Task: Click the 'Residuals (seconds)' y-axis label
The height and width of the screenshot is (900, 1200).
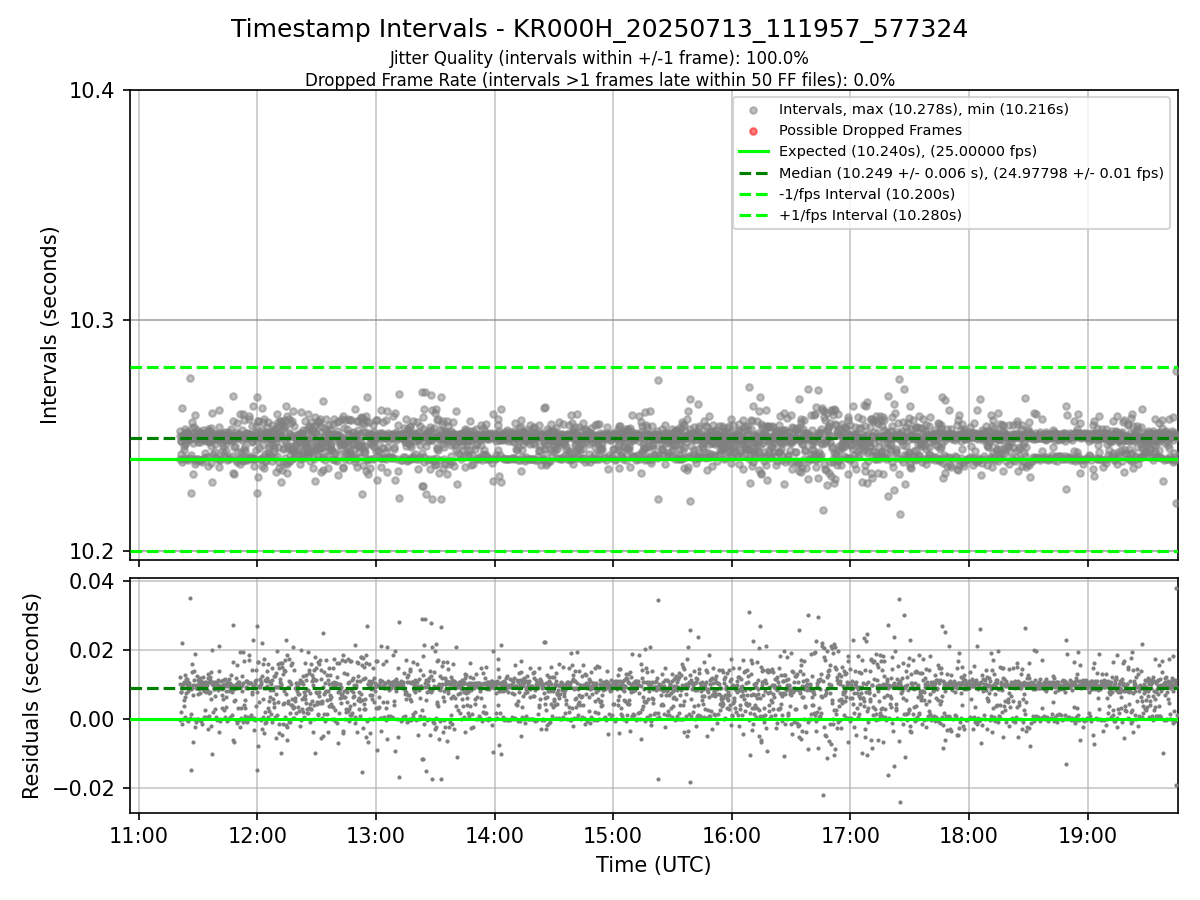Action: (31, 696)
